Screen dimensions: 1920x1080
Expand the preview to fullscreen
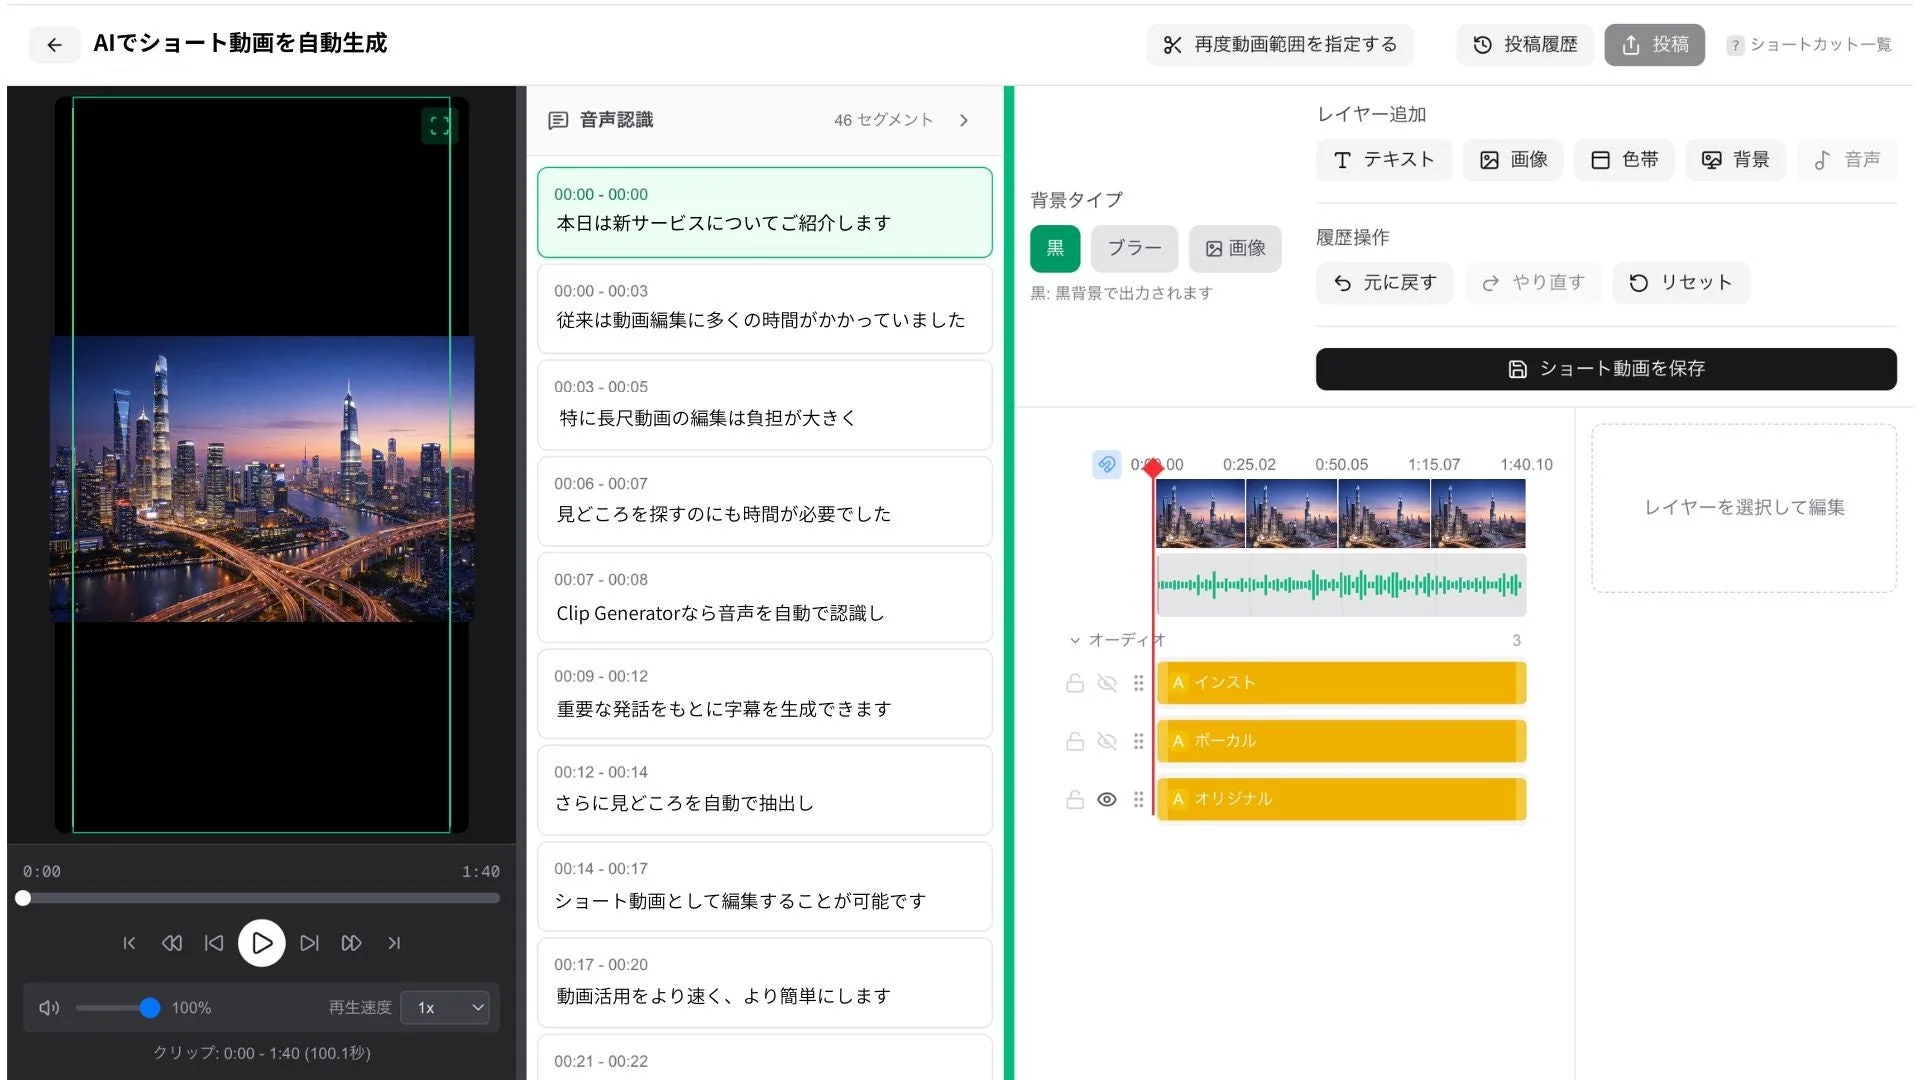438,127
